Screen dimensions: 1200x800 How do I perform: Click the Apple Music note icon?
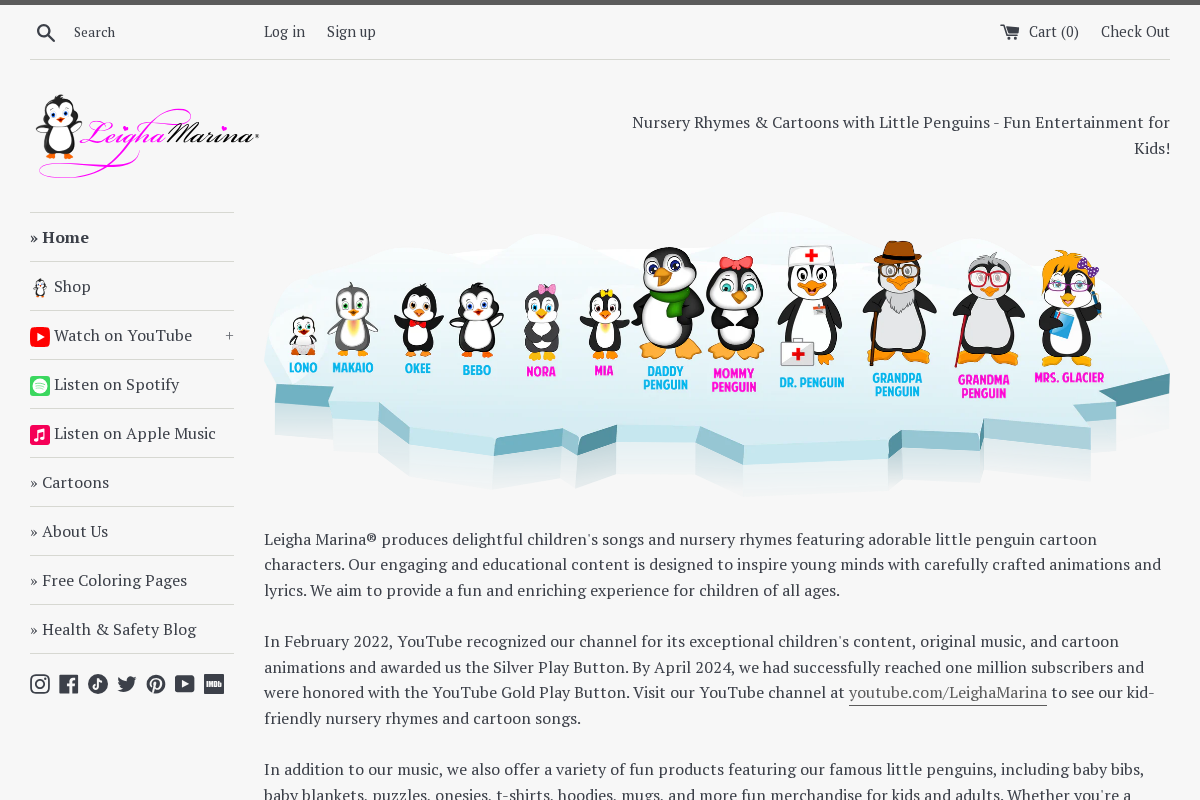(x=40, y=434)
